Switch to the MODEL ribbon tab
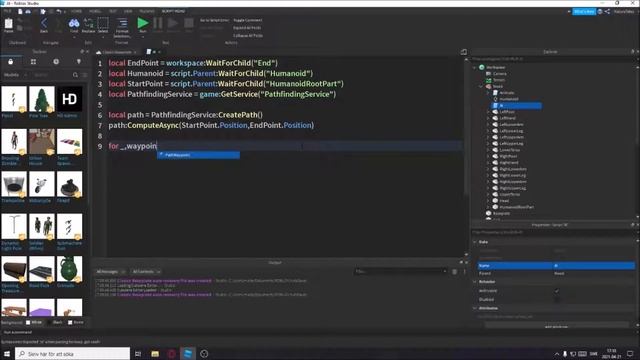This screenshot has width=640, height=360. pos(95,11)
